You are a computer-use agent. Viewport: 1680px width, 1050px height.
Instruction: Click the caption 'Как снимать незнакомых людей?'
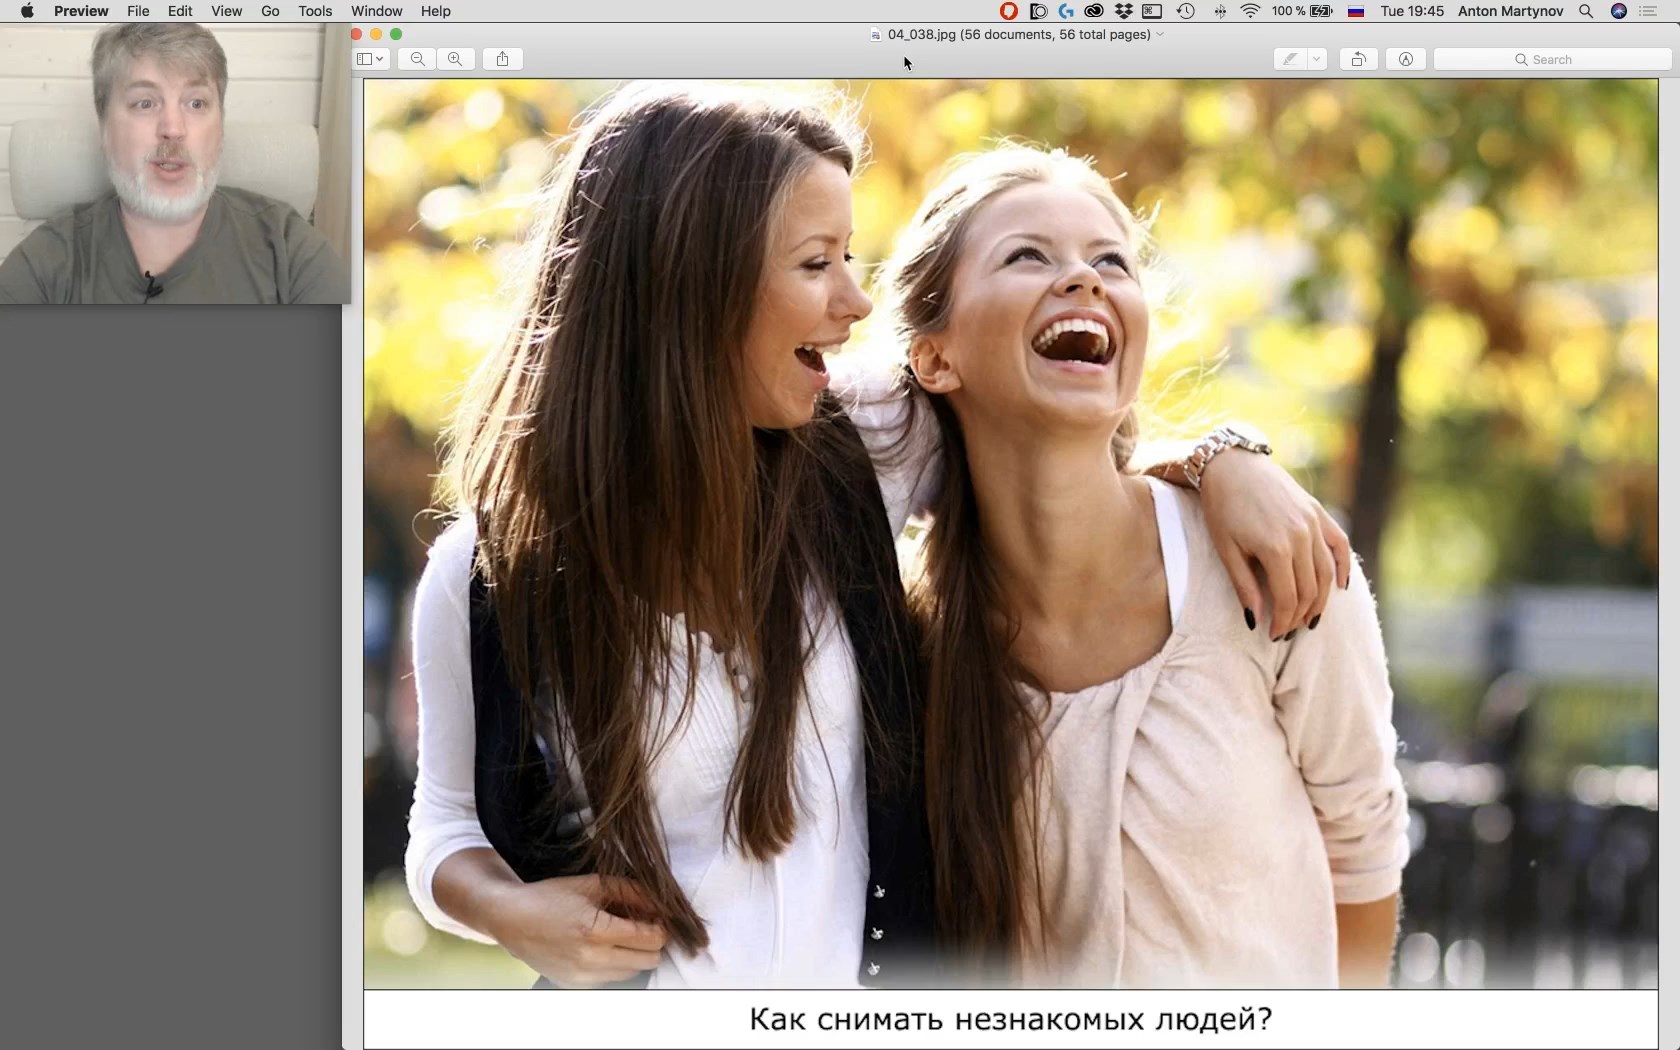tap(1010, 1019)
